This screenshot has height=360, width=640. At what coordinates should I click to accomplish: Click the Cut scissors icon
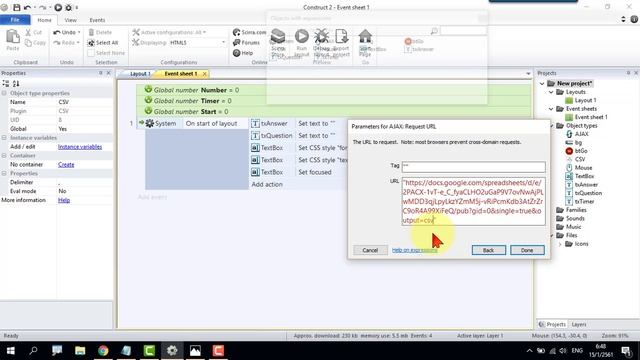(28, 32)
